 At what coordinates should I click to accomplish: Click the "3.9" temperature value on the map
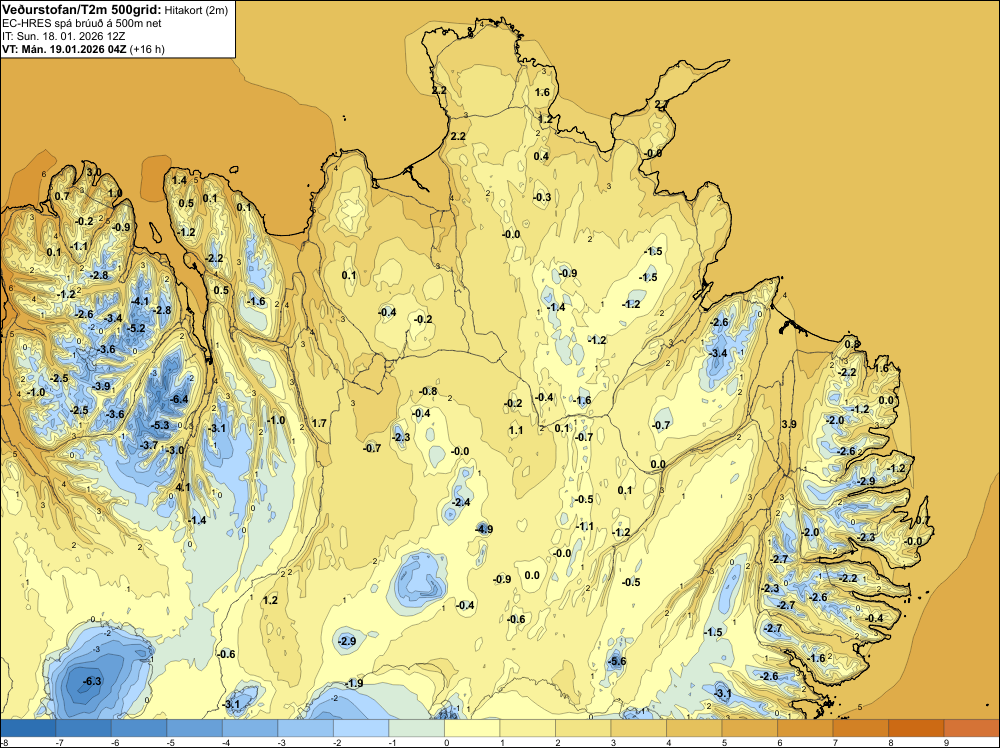[789, 424]
